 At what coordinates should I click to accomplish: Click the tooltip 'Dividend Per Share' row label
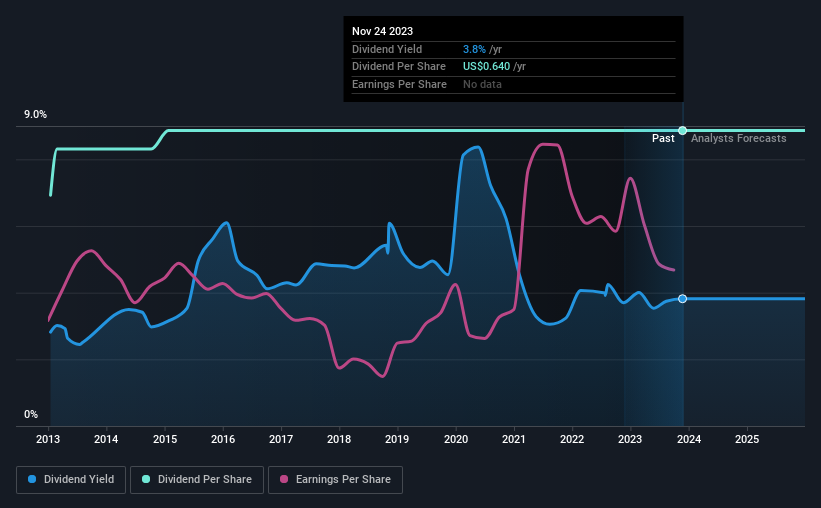point(399,67)
